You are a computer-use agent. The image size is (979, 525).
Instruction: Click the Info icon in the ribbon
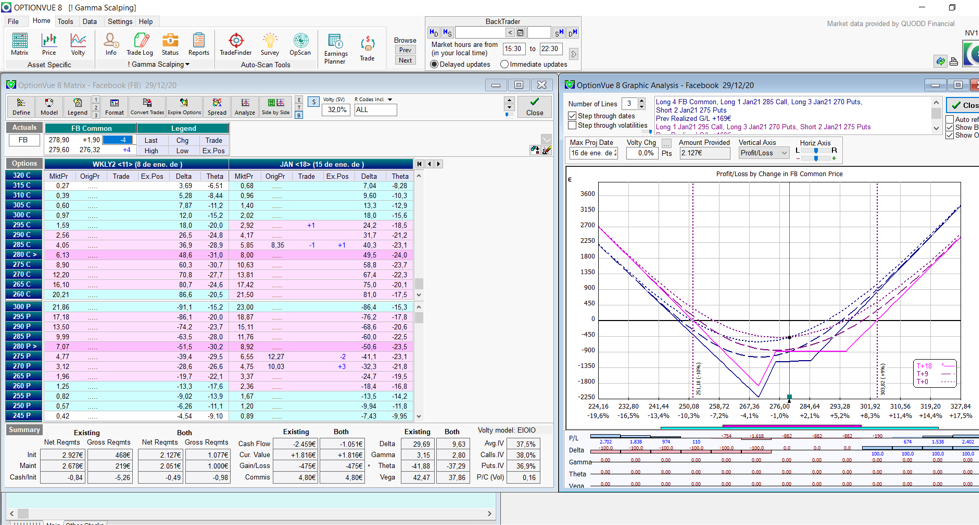[x=111, y=44]
